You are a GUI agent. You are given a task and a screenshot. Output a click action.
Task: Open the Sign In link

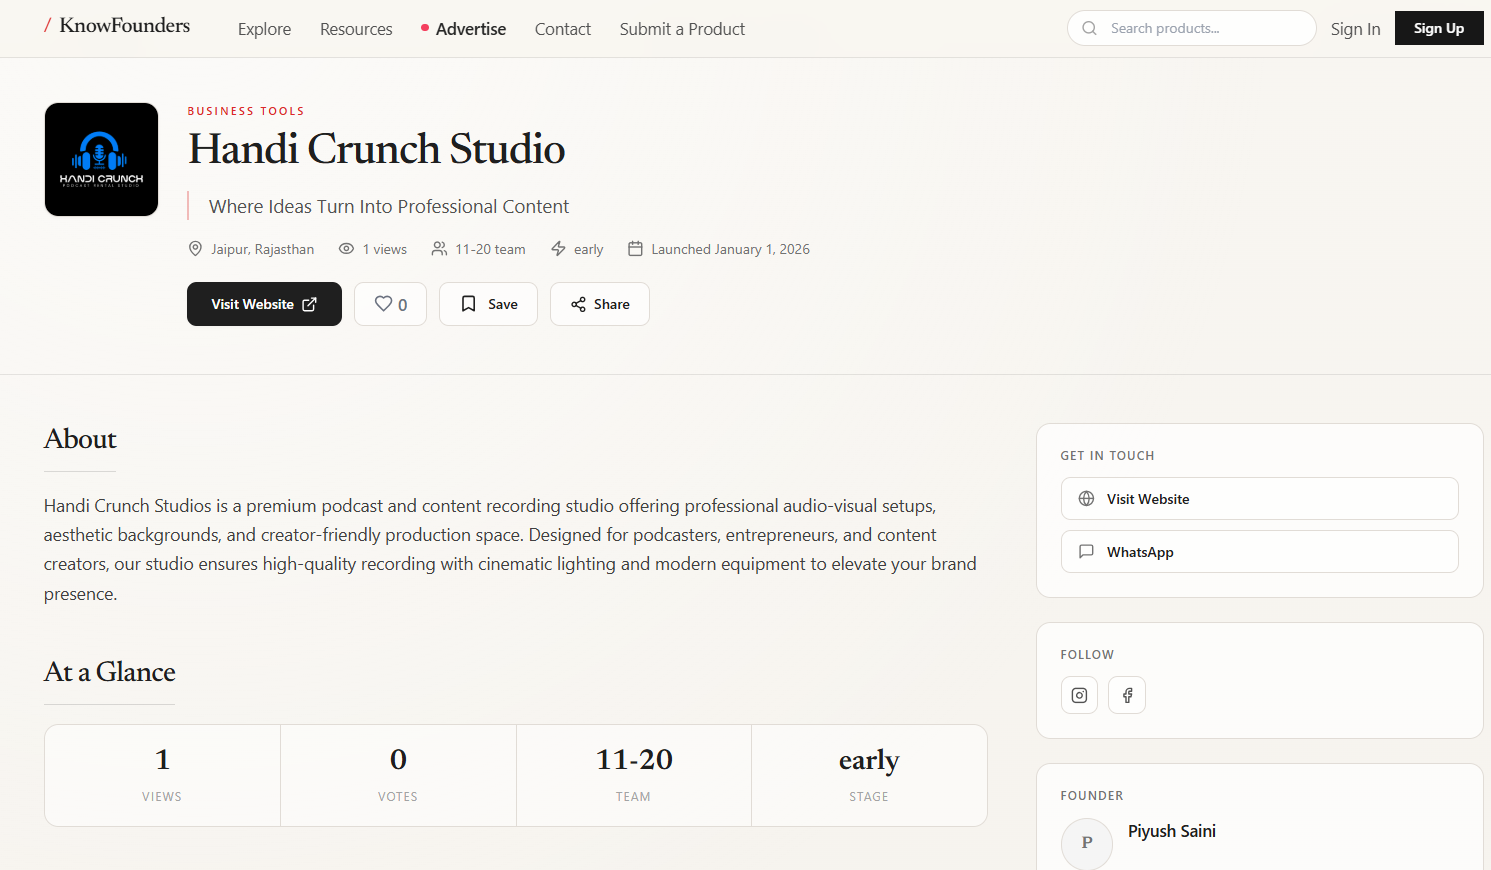(x=1355, y=29)
